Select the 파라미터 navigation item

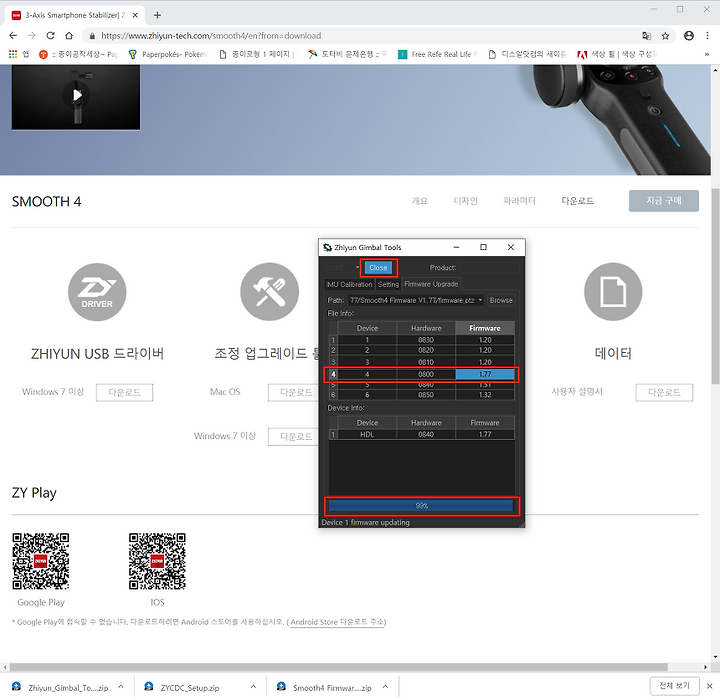click(519, 201)
